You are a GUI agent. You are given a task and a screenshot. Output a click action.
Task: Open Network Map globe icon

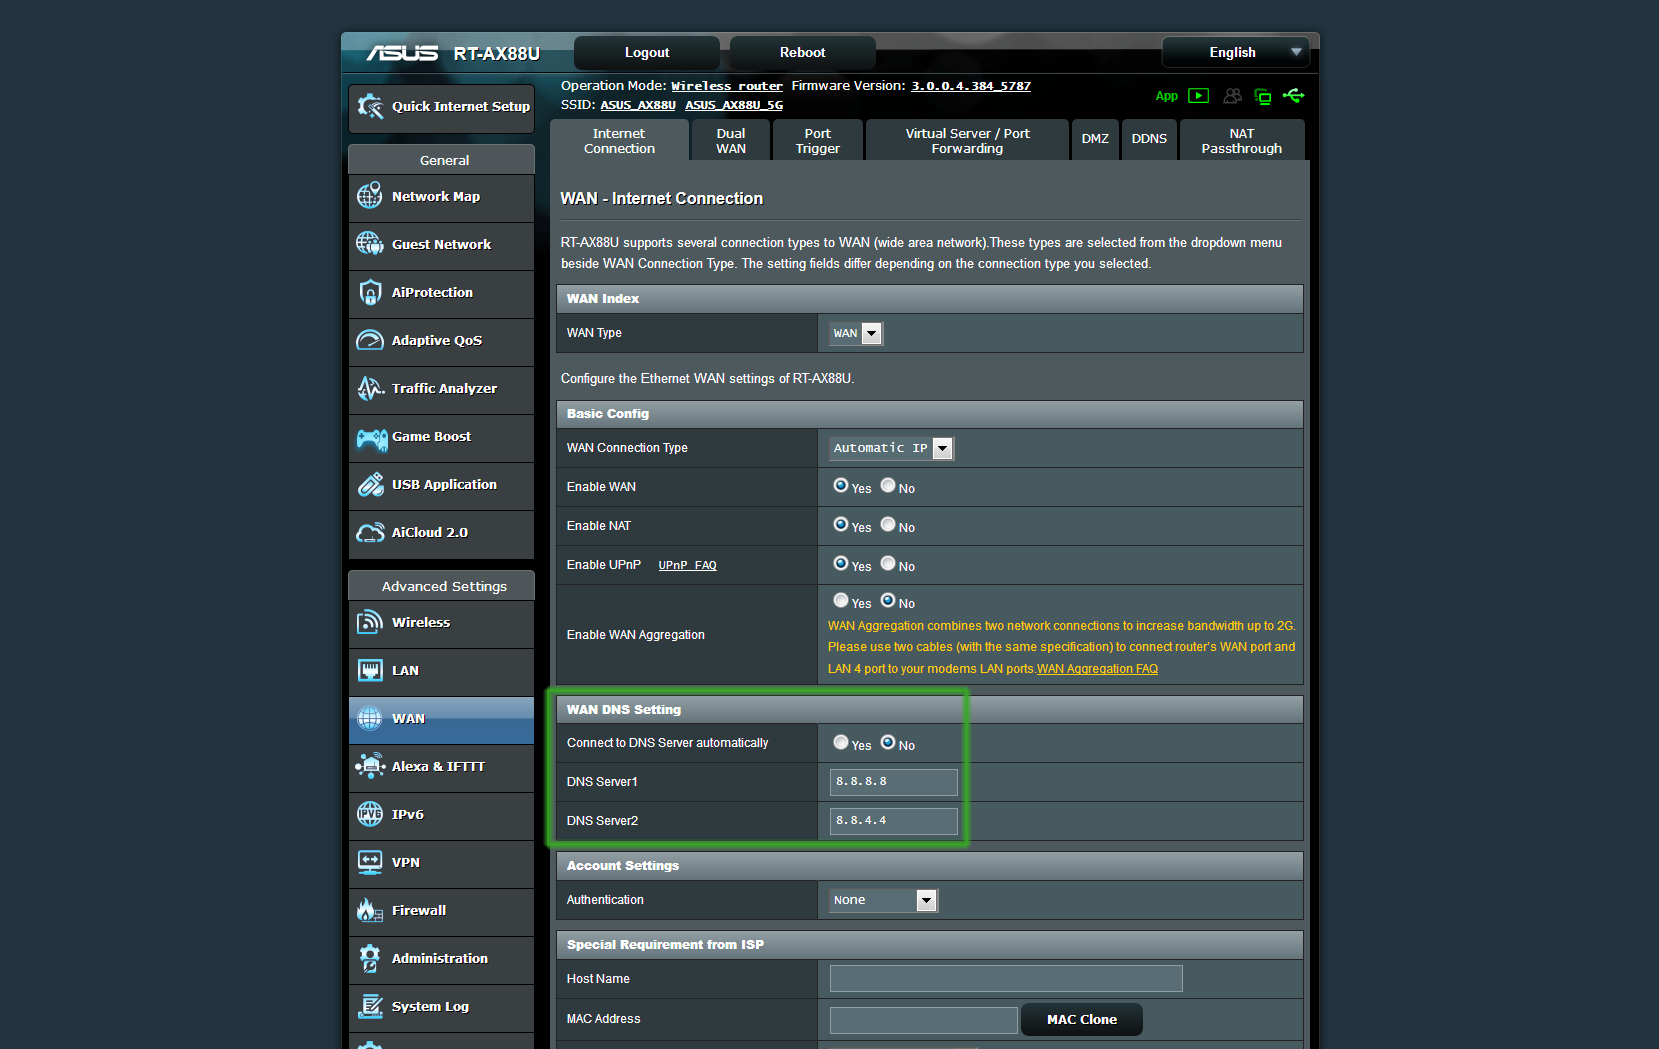370,196
